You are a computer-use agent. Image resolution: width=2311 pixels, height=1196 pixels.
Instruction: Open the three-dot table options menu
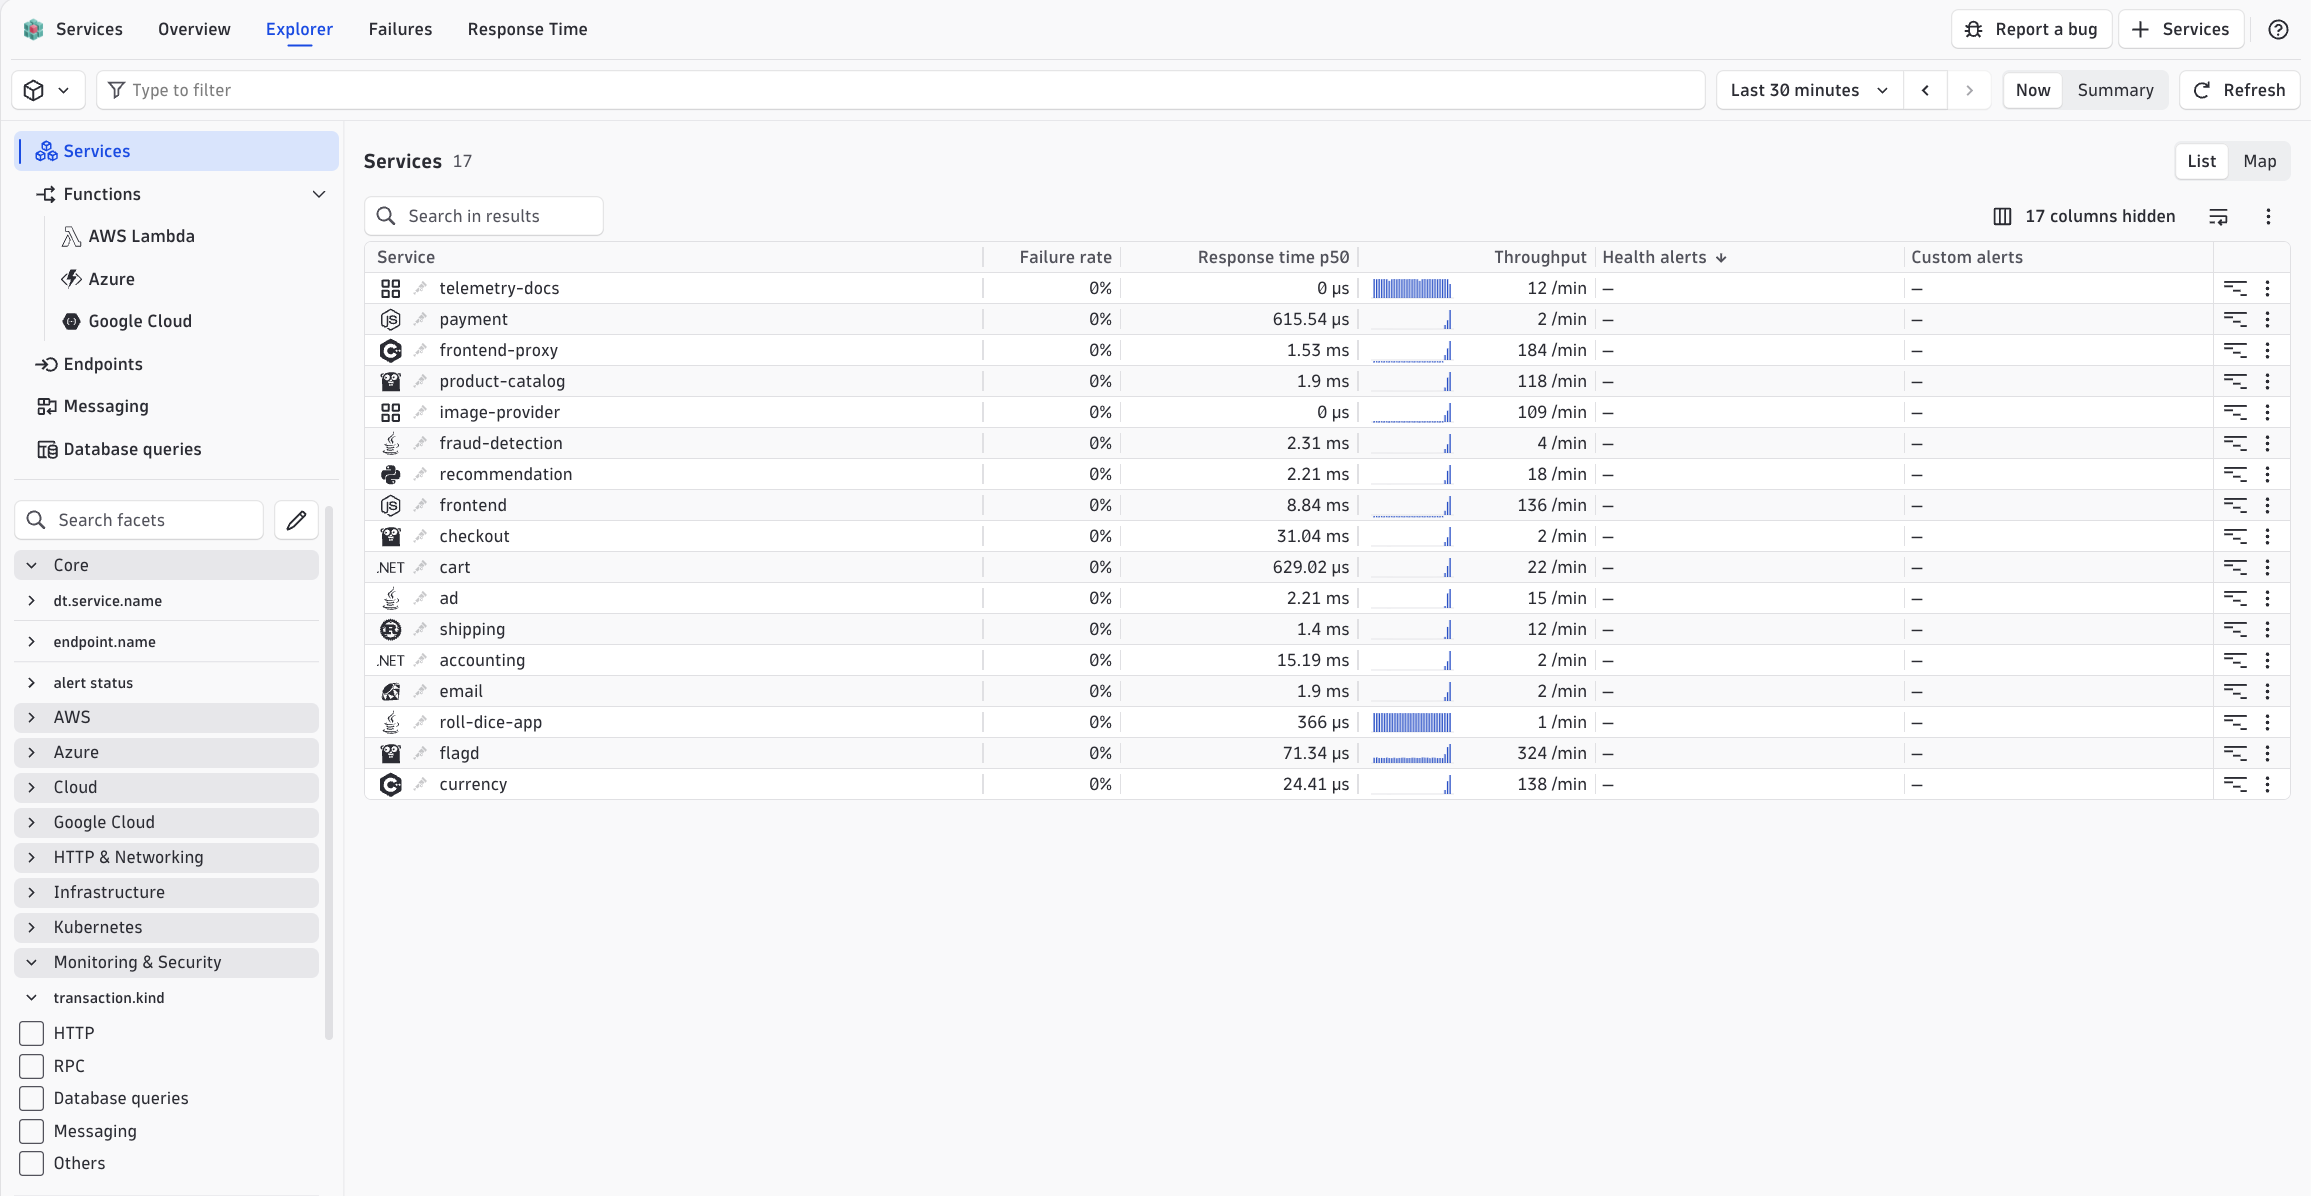(x=2268, y=216)
